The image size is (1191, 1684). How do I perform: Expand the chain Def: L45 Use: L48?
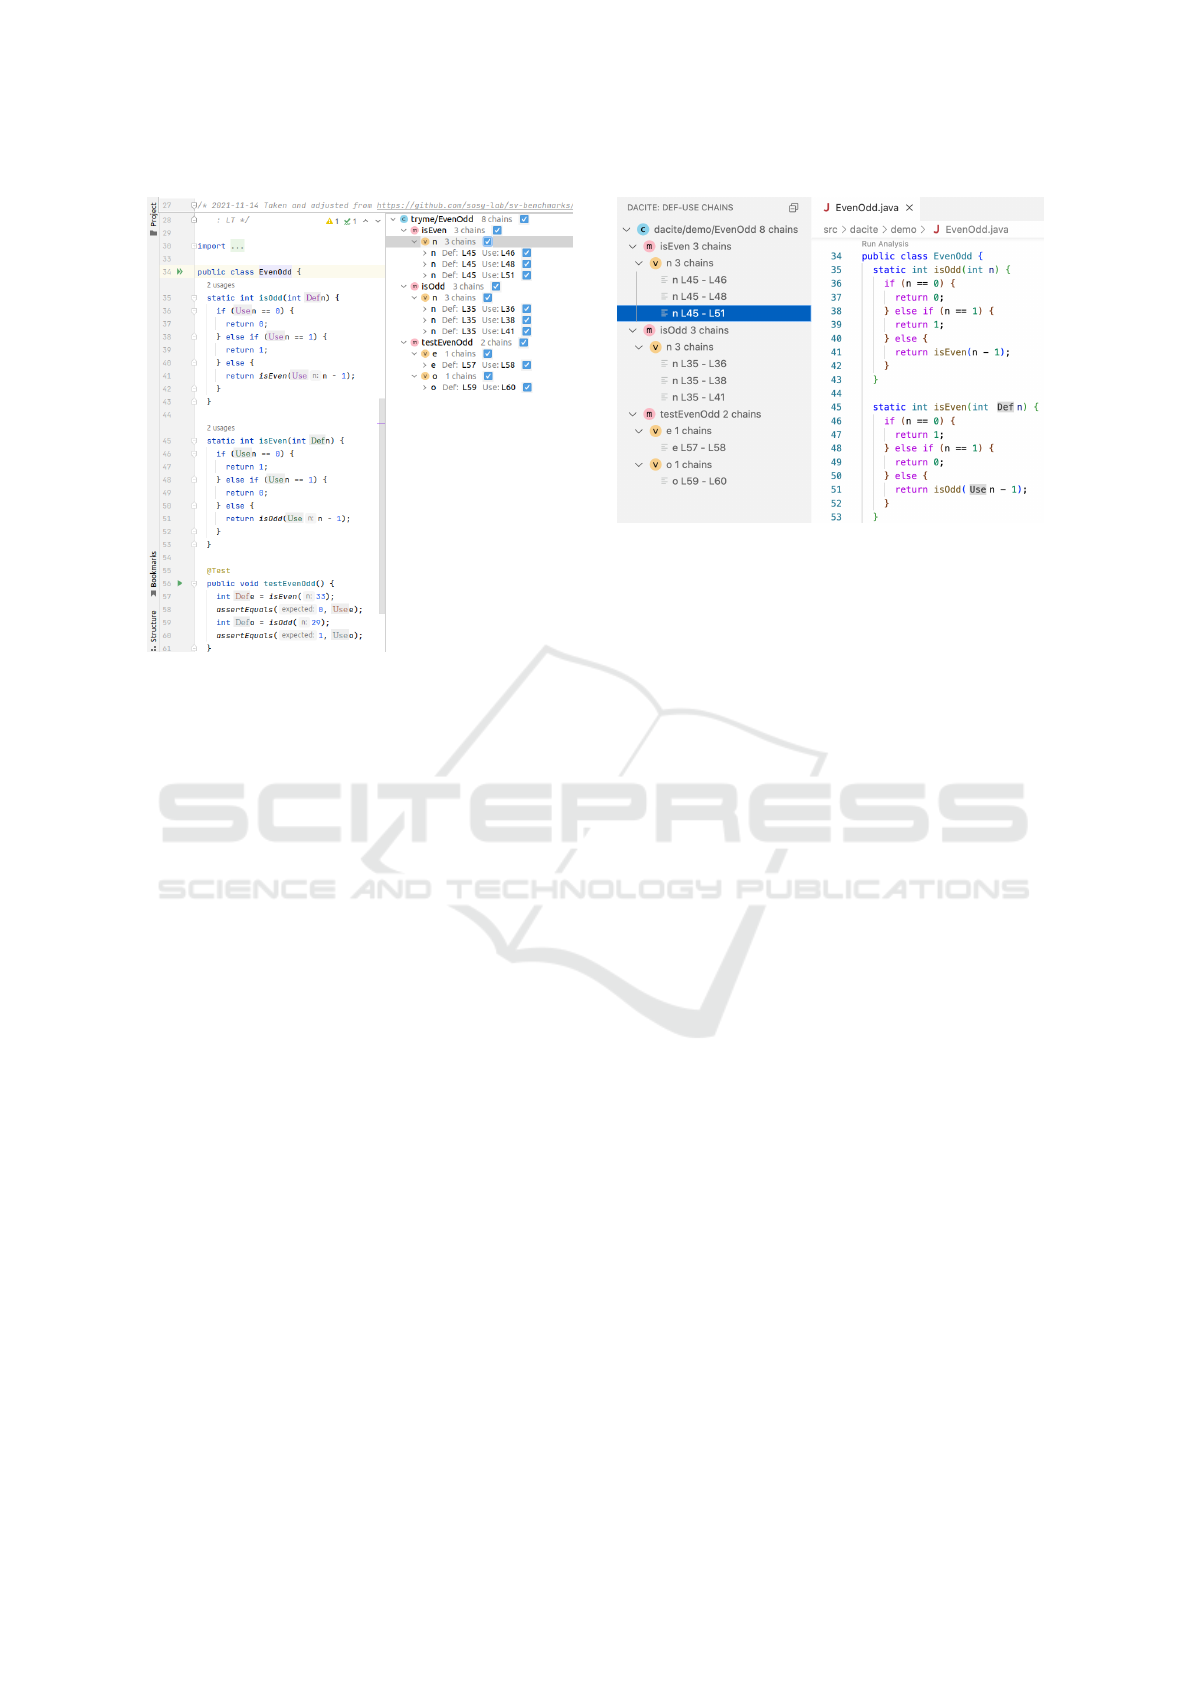pos(425,264)
